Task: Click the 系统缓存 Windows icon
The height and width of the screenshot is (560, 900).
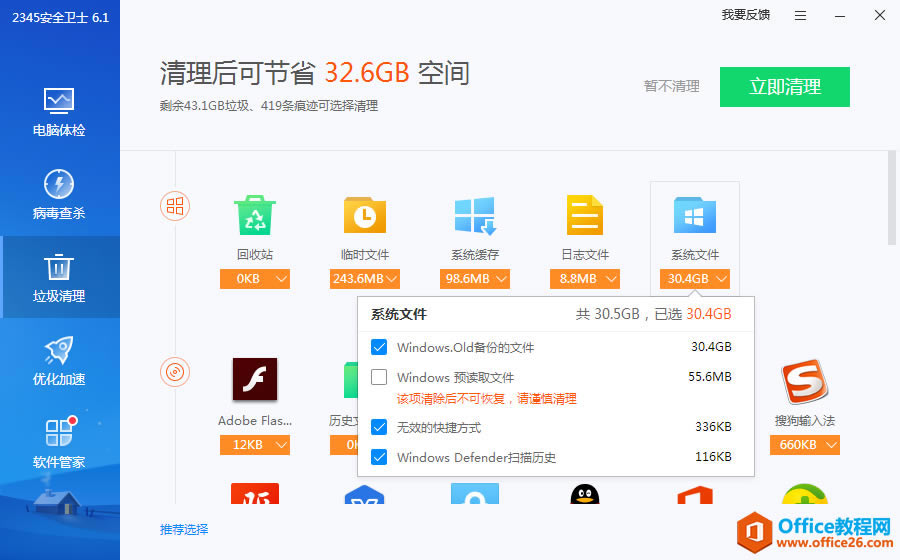Action: pyautogui.click(x=475, y=215)
